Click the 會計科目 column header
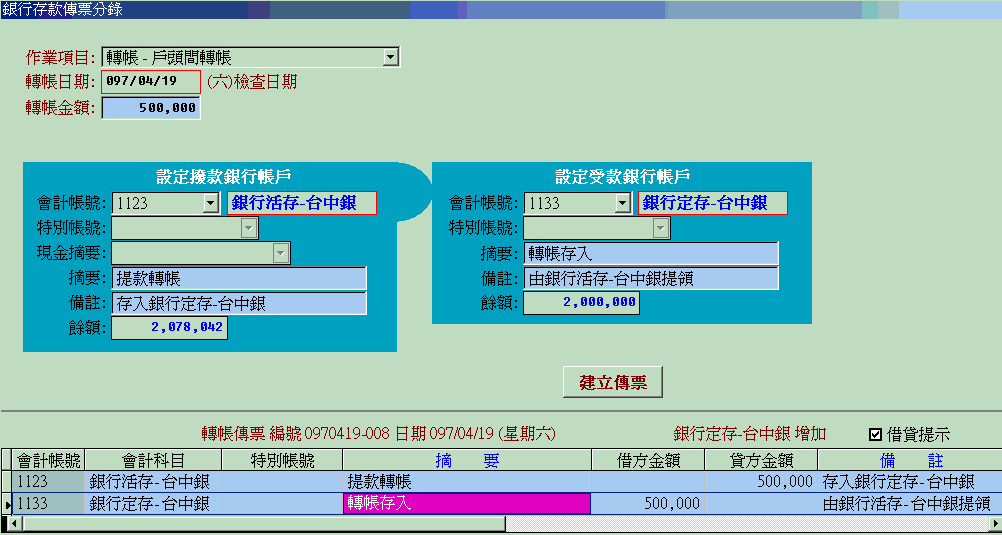The image size is (1002, 535). pyautogui.click(x=153, y=460)
